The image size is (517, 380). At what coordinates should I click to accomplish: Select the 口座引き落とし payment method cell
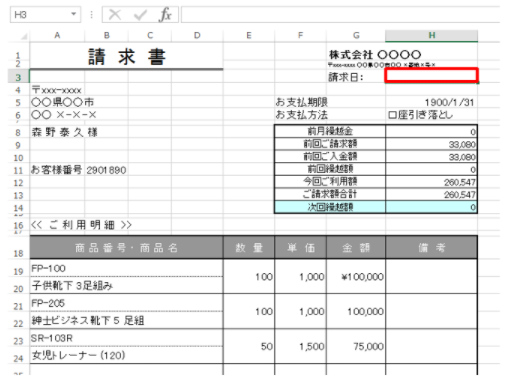(432, 115)
